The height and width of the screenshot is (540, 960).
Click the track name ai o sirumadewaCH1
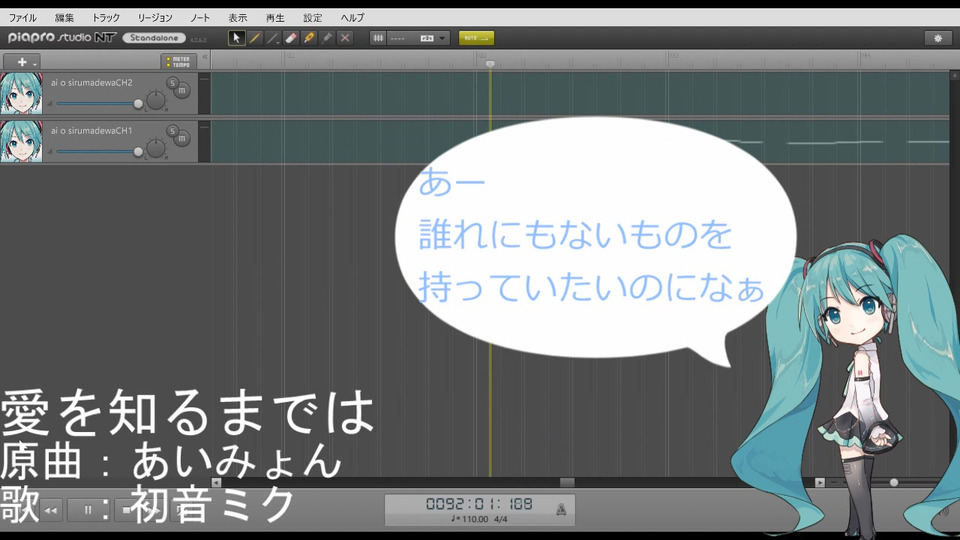coord(92,130)
